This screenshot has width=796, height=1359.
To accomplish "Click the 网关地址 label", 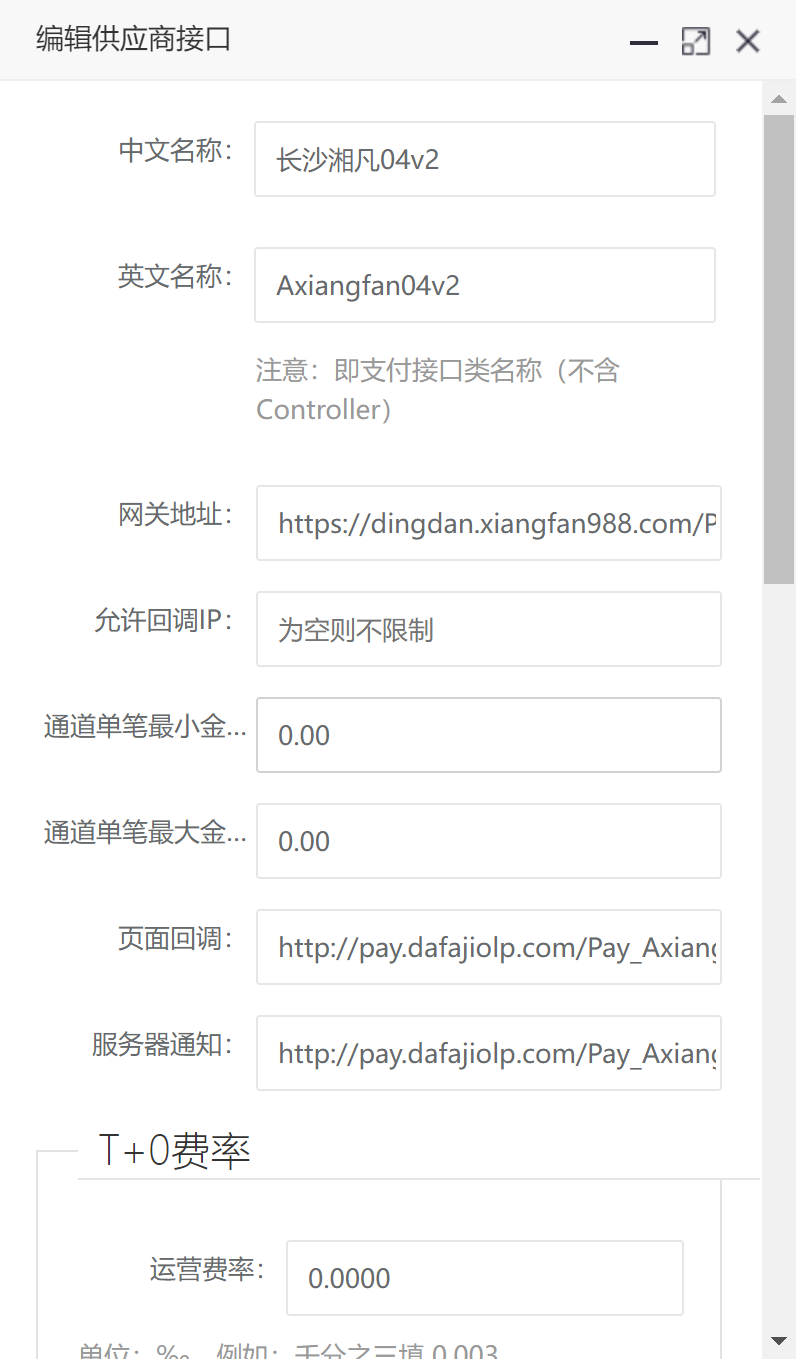I will click(176, 514).
